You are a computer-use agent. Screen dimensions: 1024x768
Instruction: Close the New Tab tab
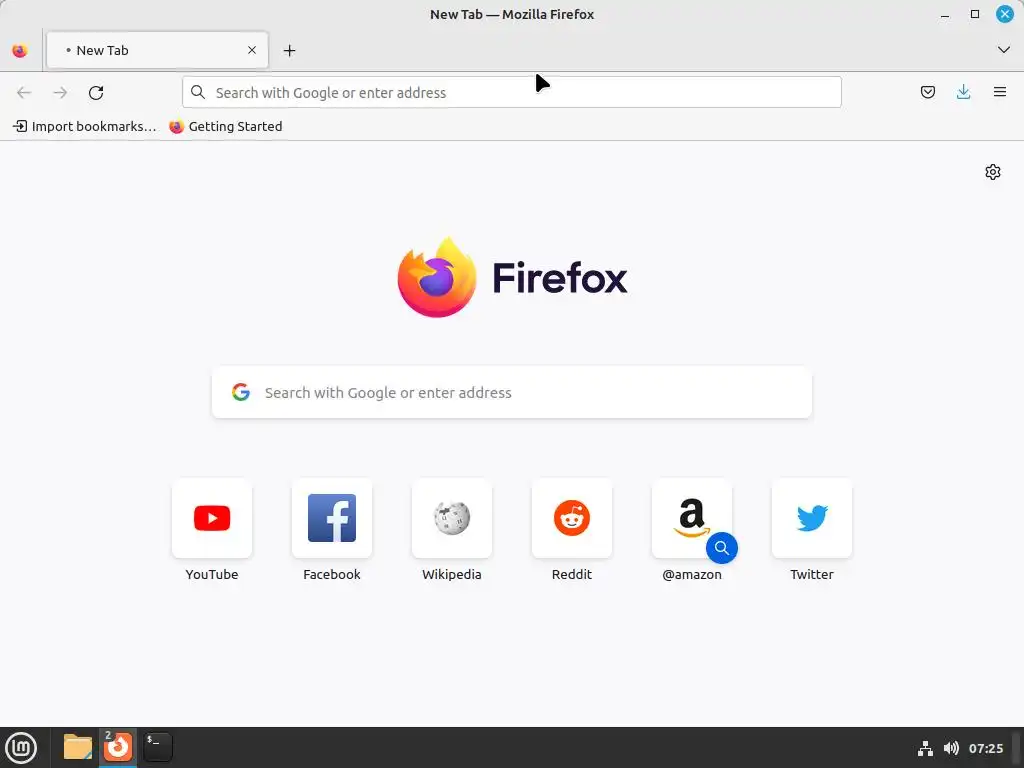click(252, 50)
